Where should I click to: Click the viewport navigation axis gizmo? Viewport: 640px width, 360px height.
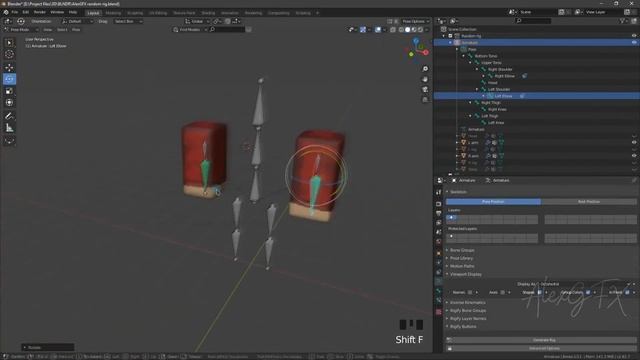click(417, 49)
